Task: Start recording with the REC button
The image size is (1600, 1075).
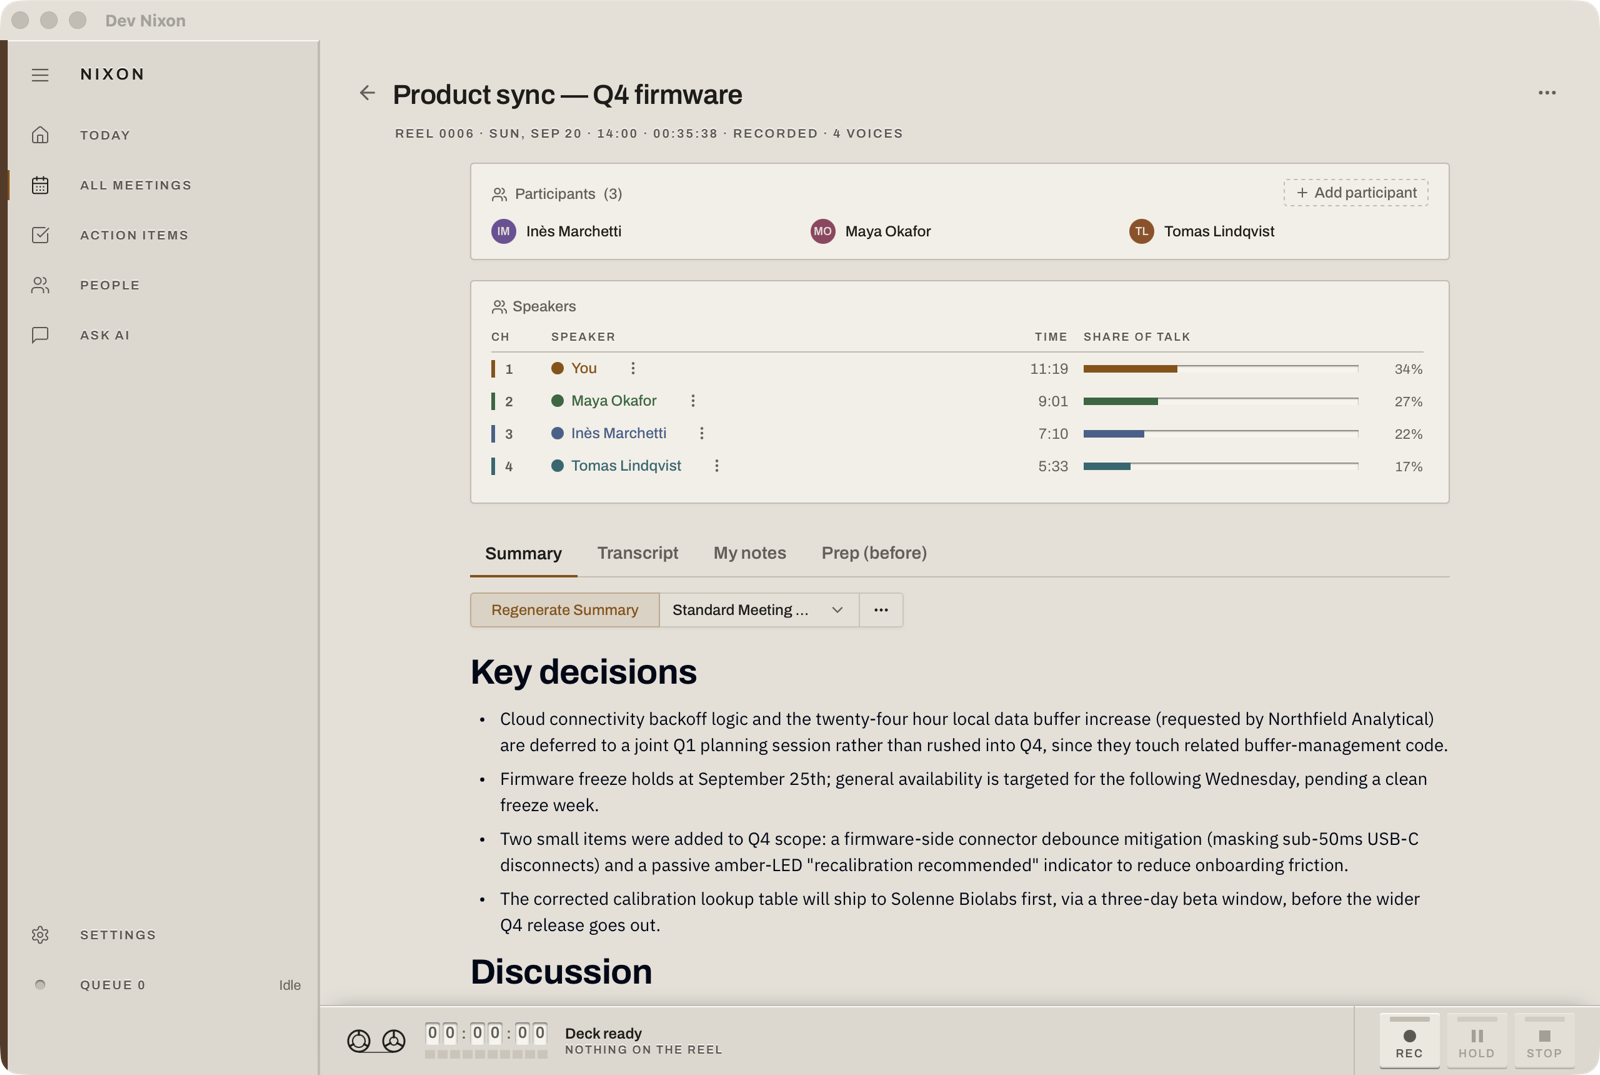Action: (x=1410, y=1041)
